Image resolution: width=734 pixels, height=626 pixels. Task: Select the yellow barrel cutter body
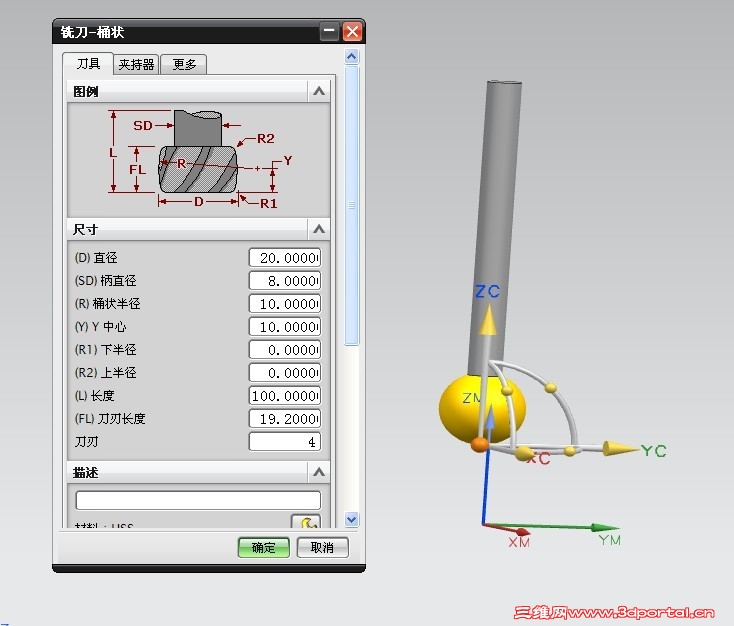[x=455, y=412]
